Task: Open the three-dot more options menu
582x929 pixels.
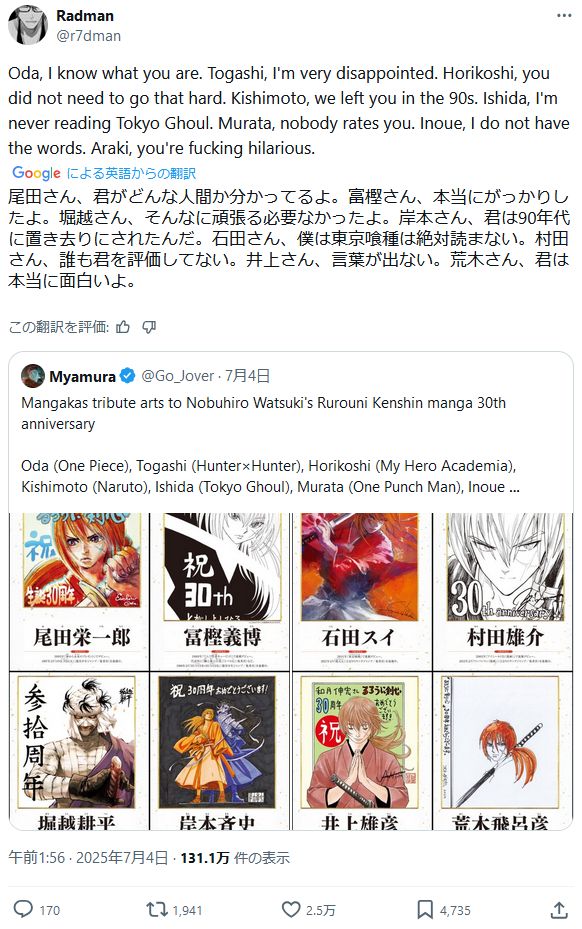Action: tap(564, 15)
